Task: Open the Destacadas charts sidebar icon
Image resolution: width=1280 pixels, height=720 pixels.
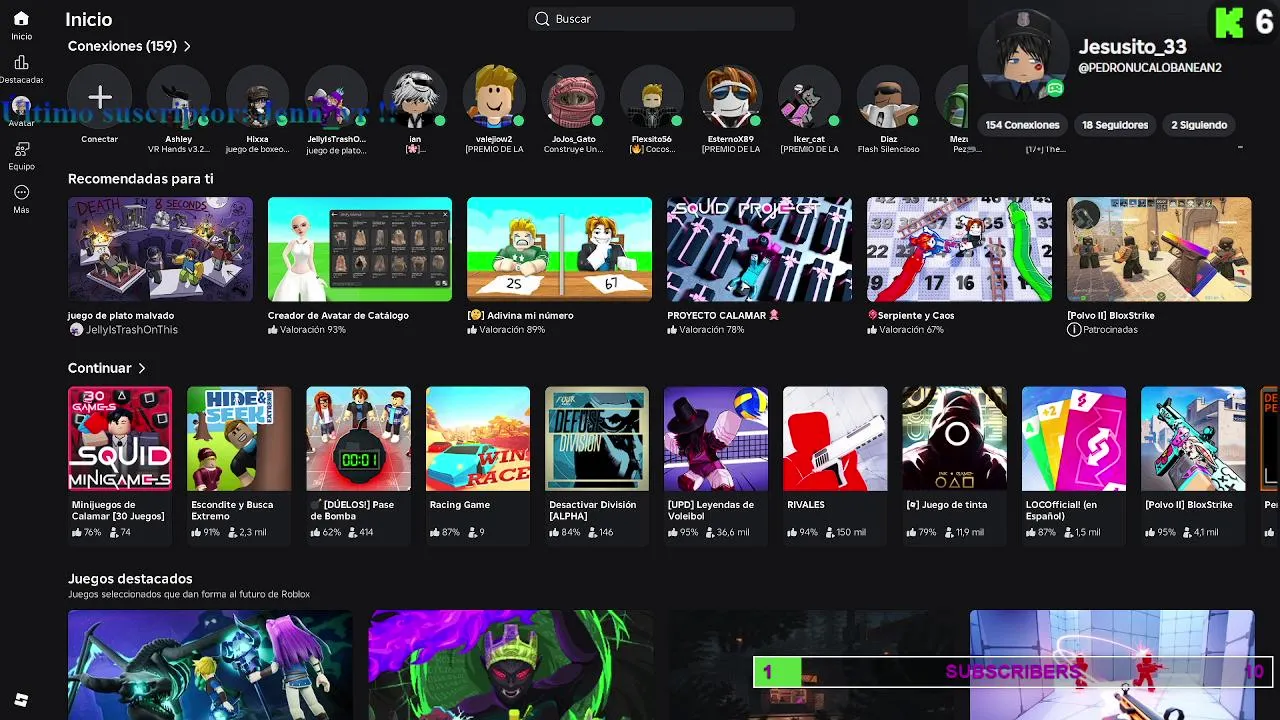Action: pyautogui.click(x=21, y=63)
